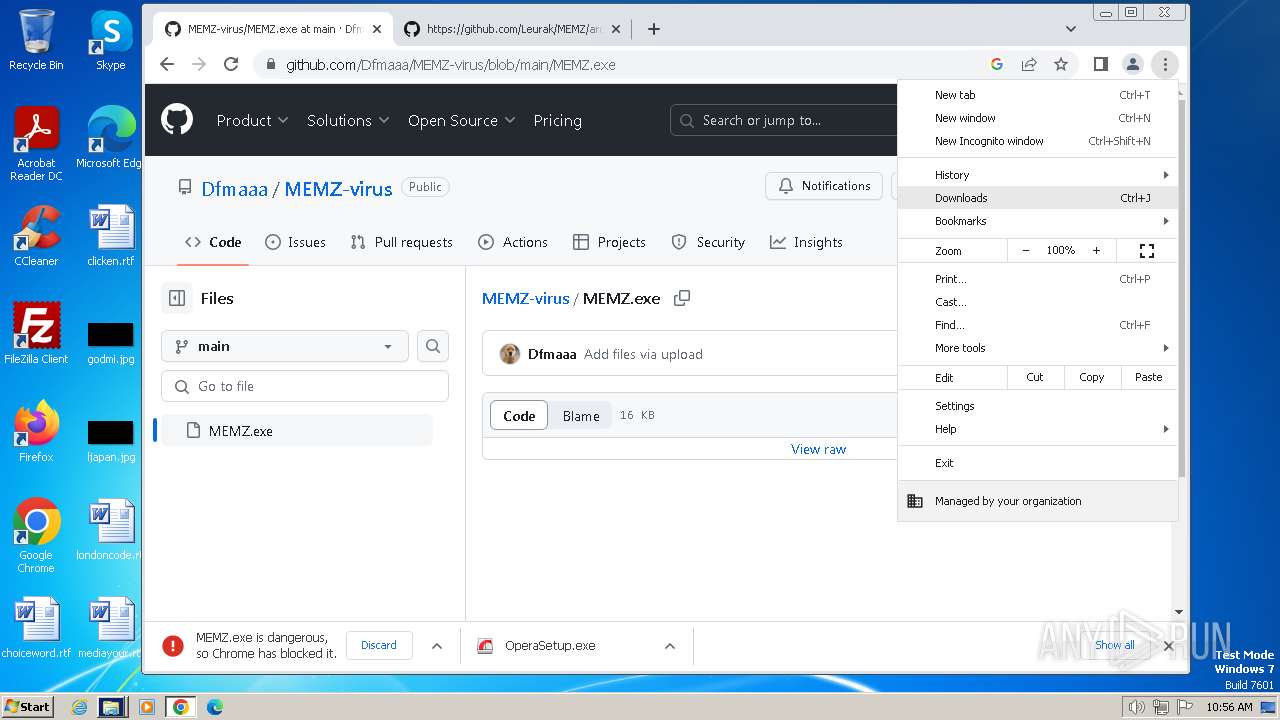
Task: Collapse the Files side panel icon
Action: [177, 298]
